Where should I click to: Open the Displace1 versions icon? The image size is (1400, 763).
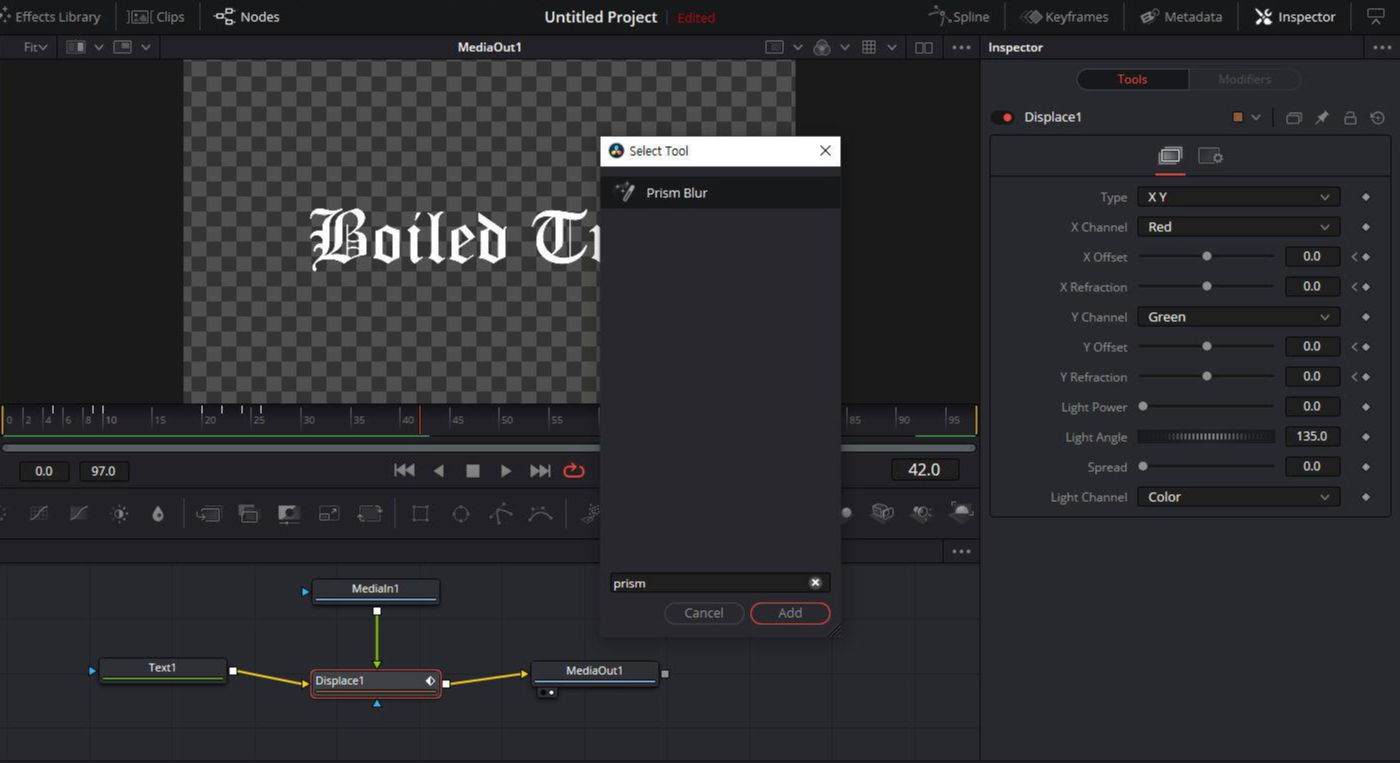(1293, 118)
